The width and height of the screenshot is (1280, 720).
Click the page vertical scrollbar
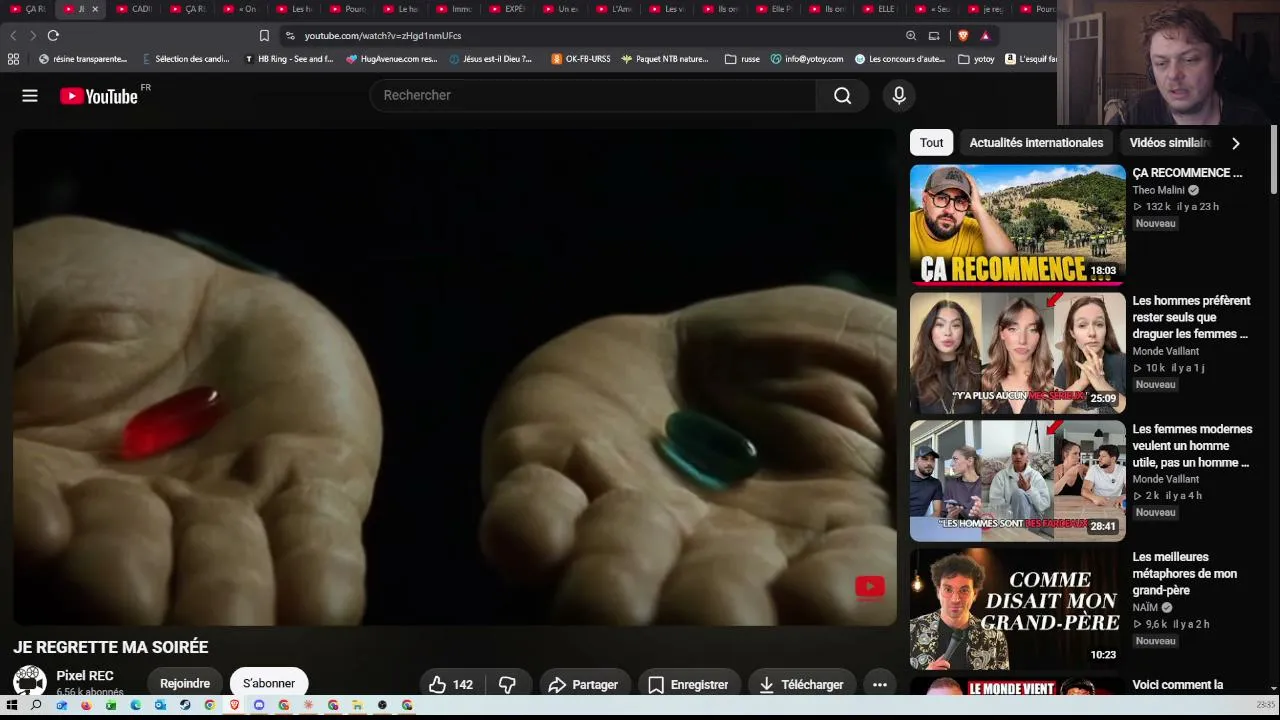pyautogui.click(x=1274, y=160)
